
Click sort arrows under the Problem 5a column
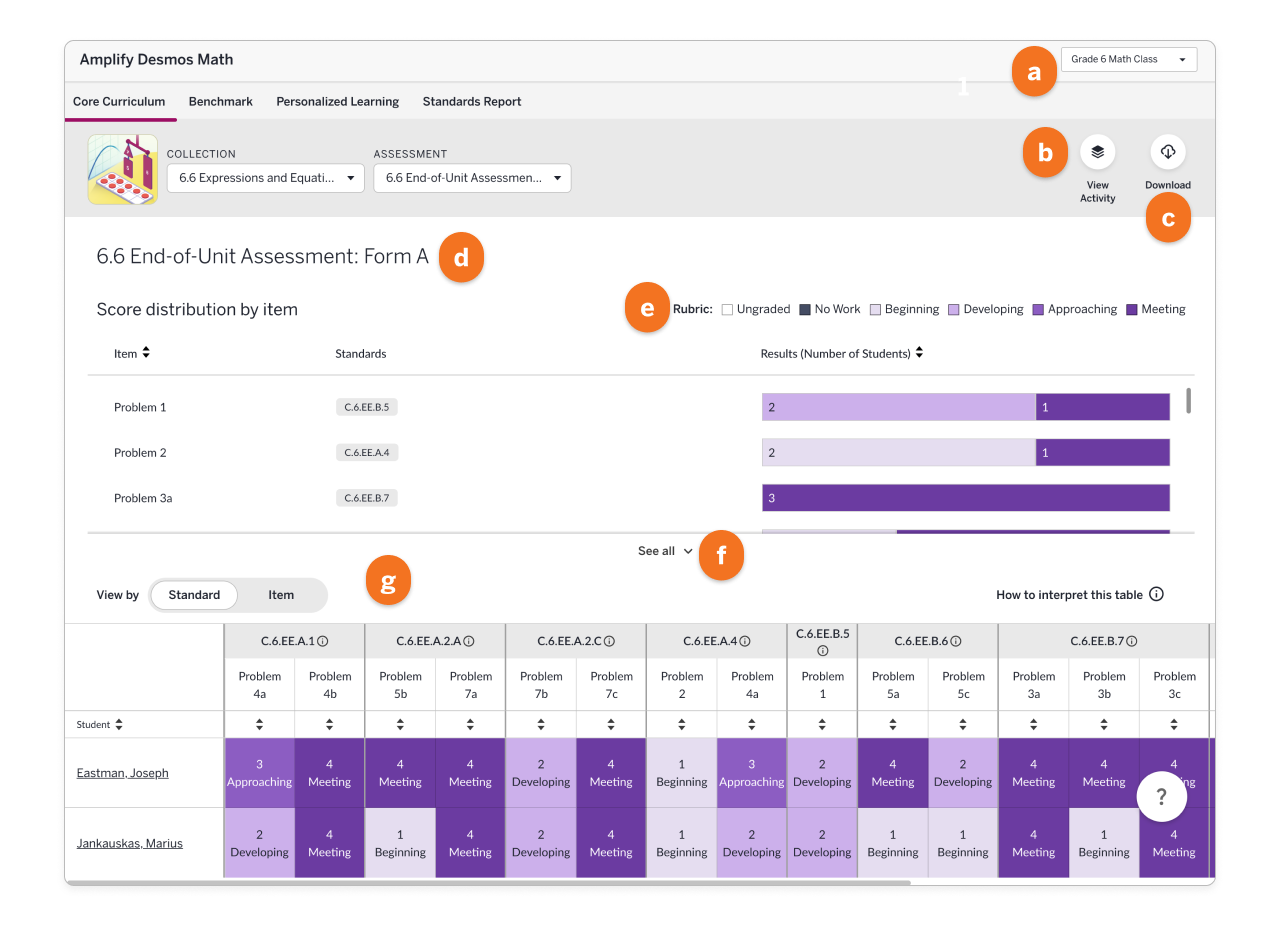point(893,724)
